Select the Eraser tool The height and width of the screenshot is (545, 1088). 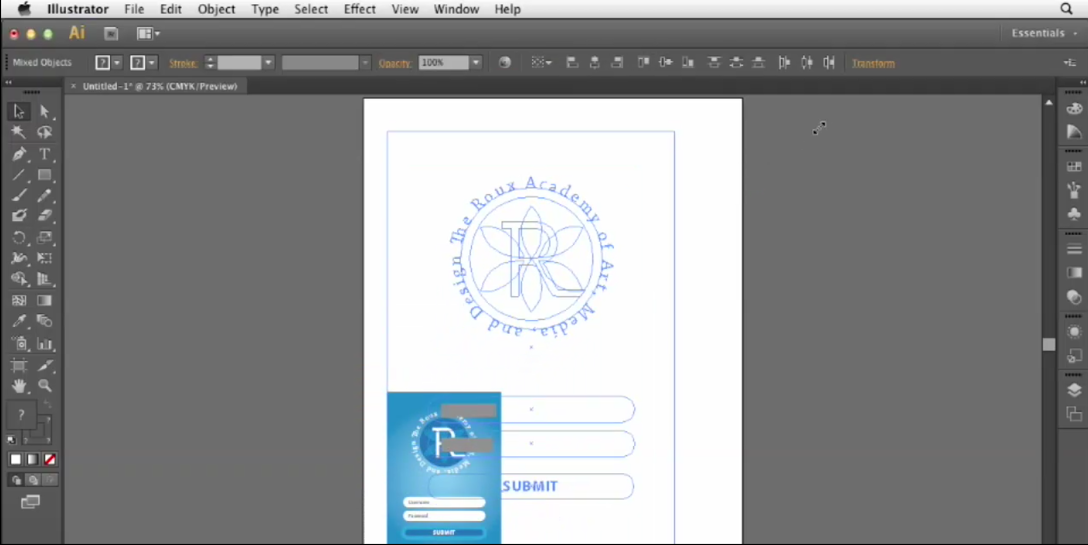44,216
